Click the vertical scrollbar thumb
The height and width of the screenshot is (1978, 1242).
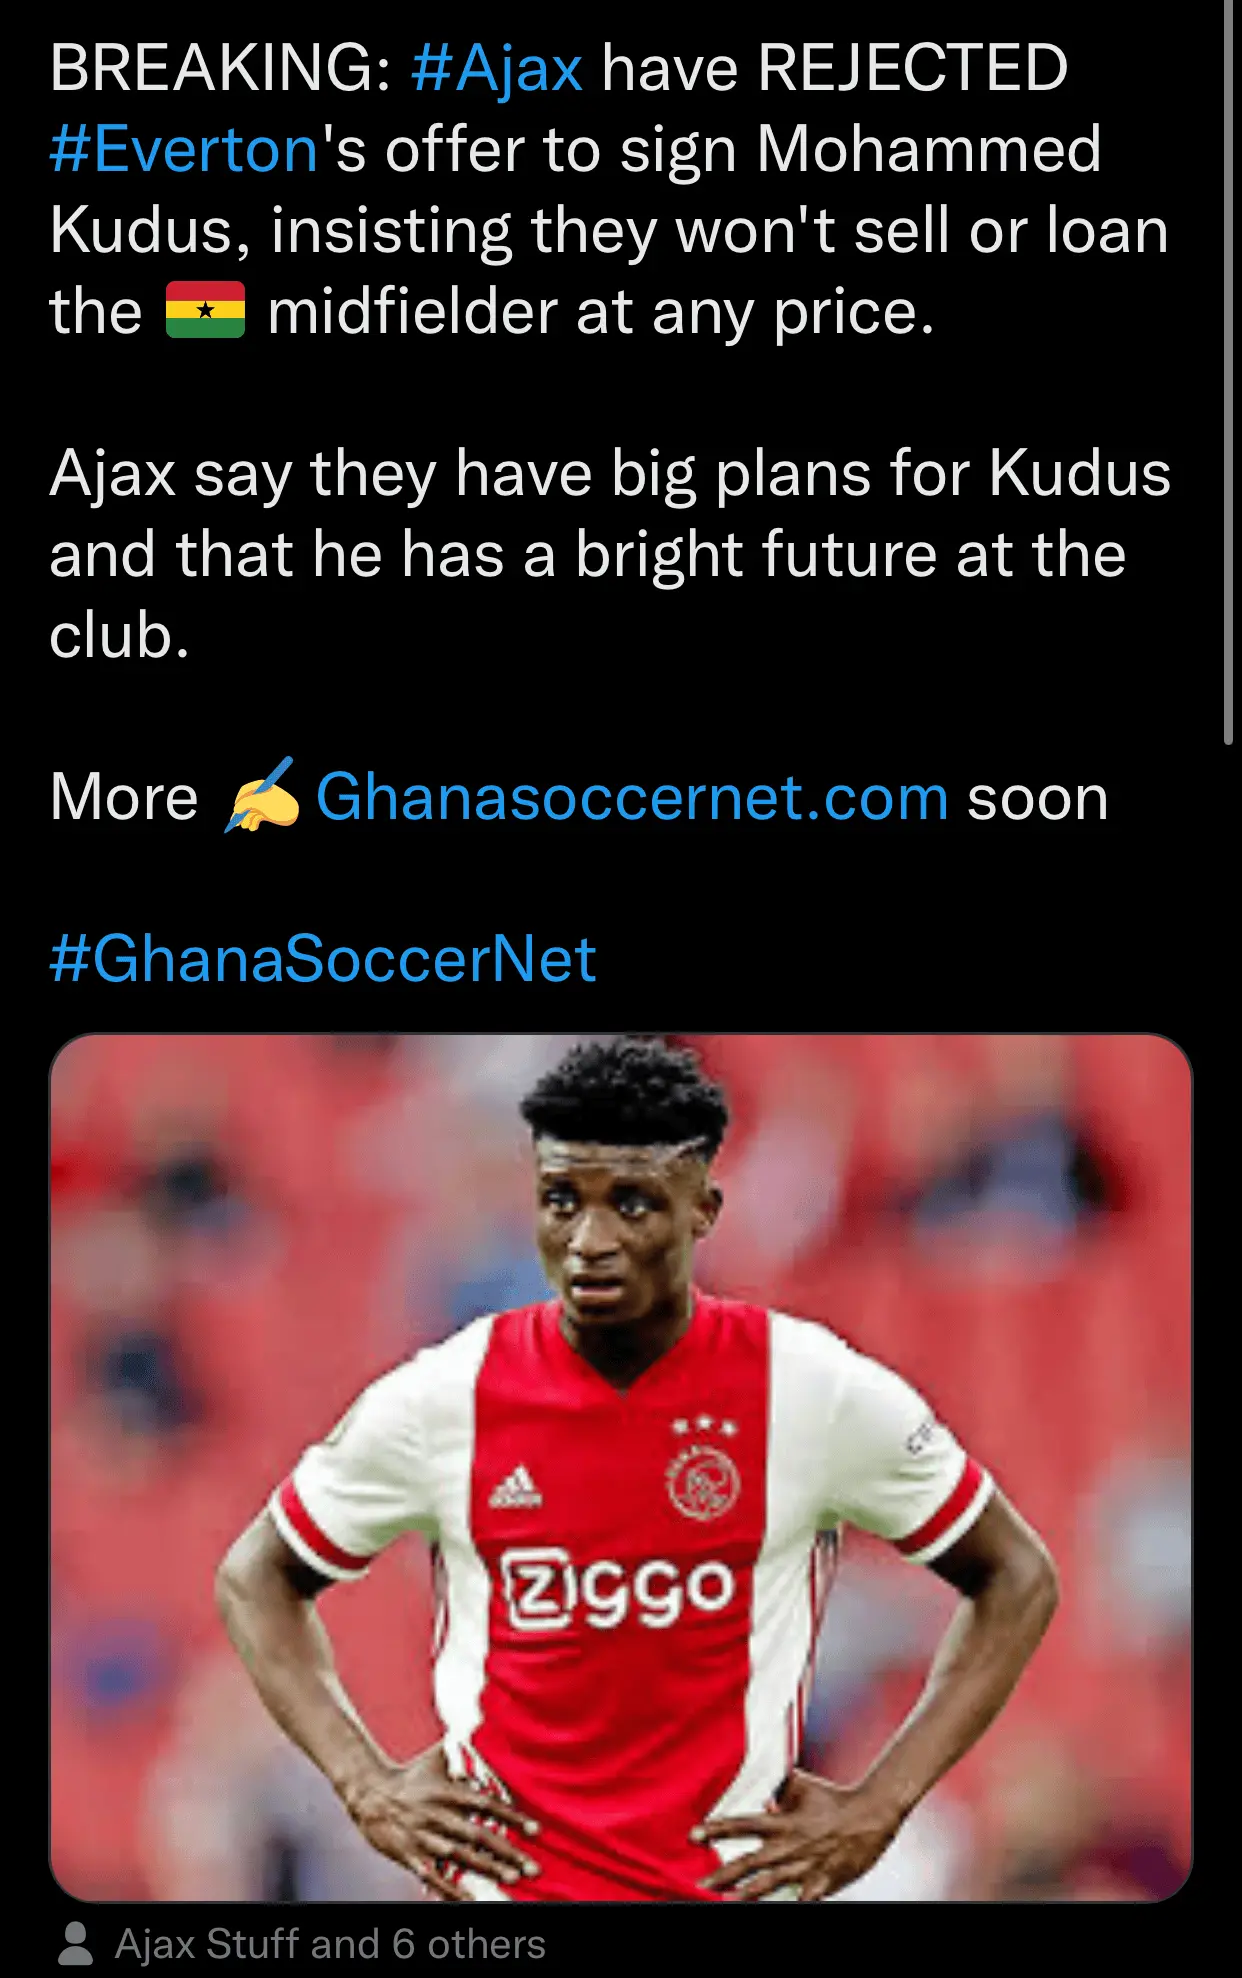tap(1229, 372)
